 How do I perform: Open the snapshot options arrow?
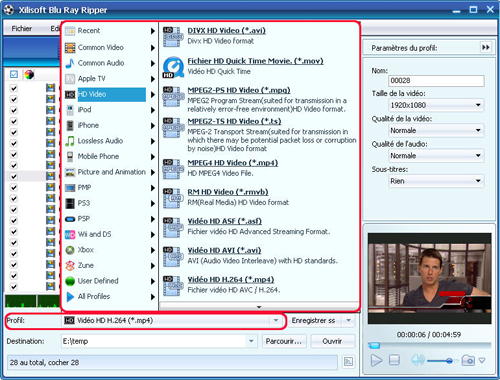(x=482, y=360)
